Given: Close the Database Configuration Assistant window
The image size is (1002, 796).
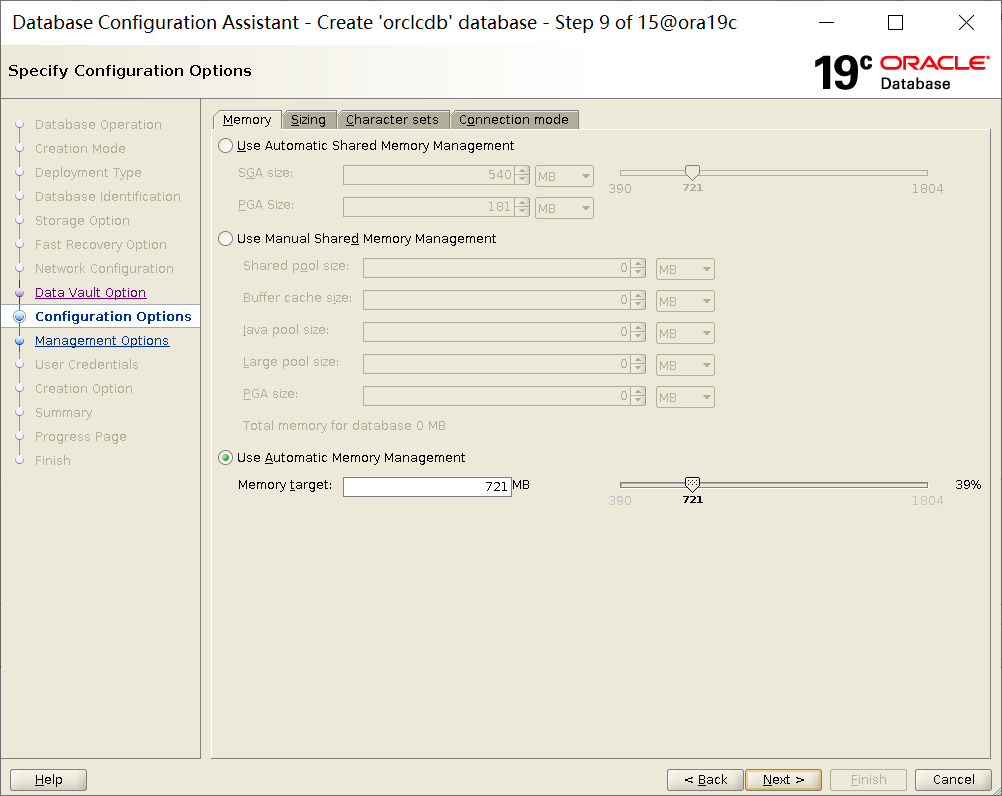Looking at the screenshot, I should 966,22.
